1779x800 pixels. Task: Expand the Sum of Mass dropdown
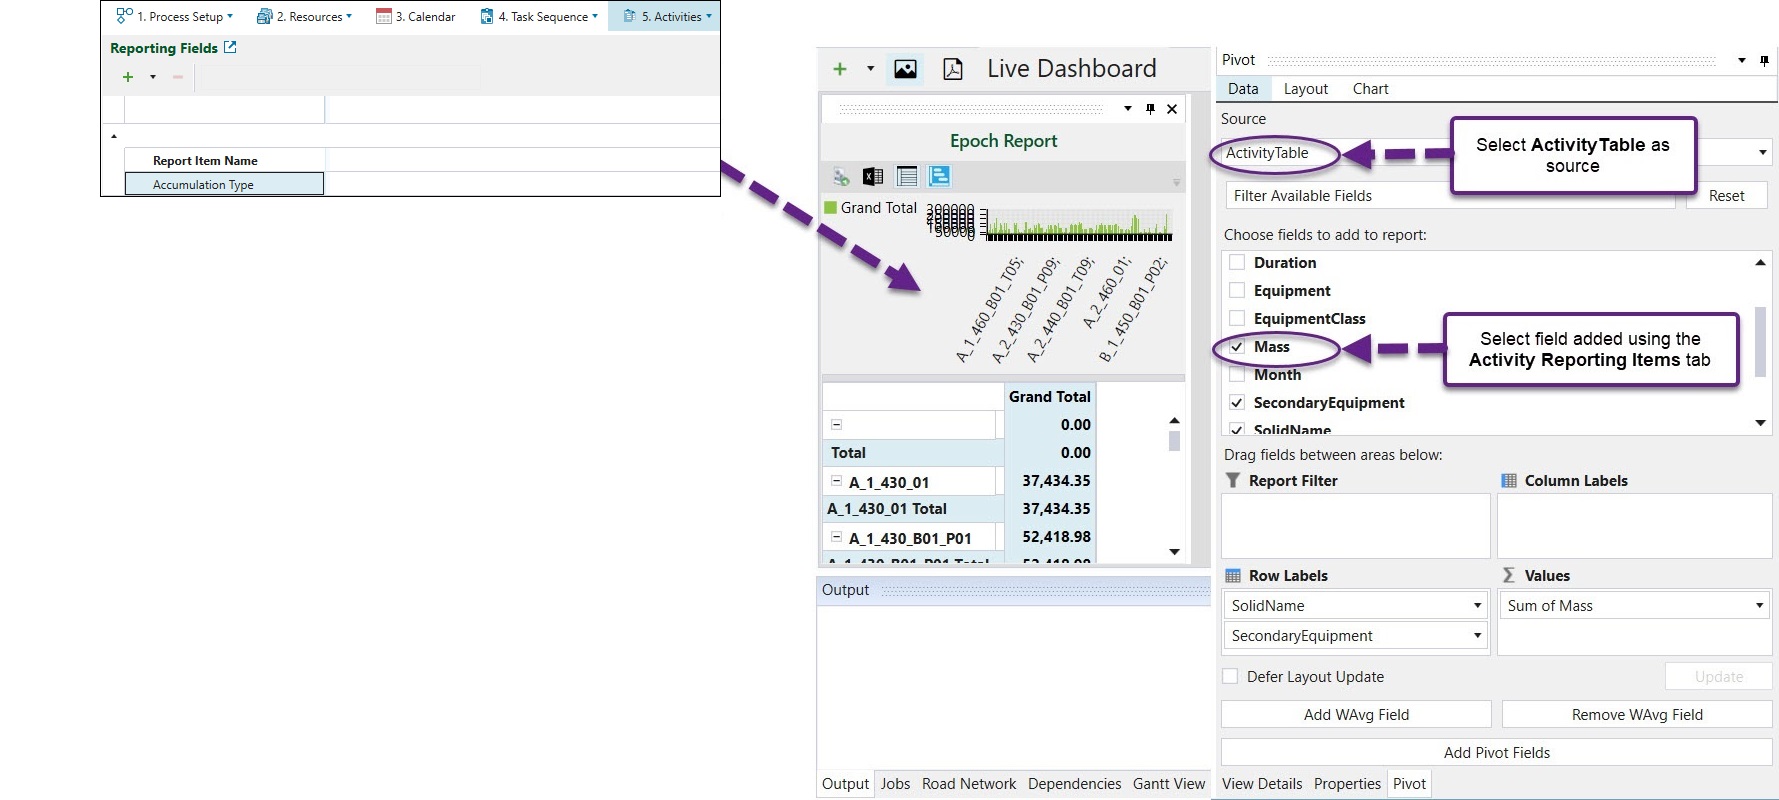(1759, 606)
